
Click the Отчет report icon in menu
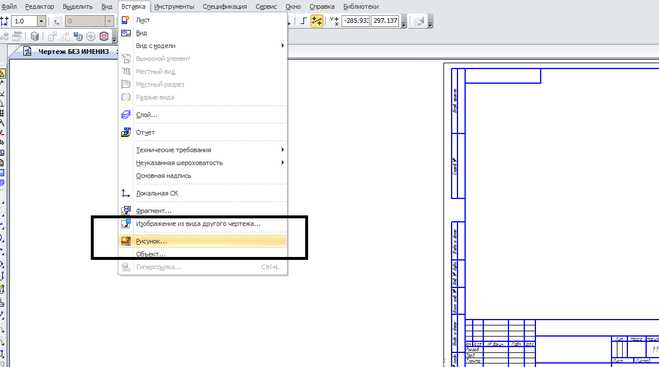pos(126,132)
